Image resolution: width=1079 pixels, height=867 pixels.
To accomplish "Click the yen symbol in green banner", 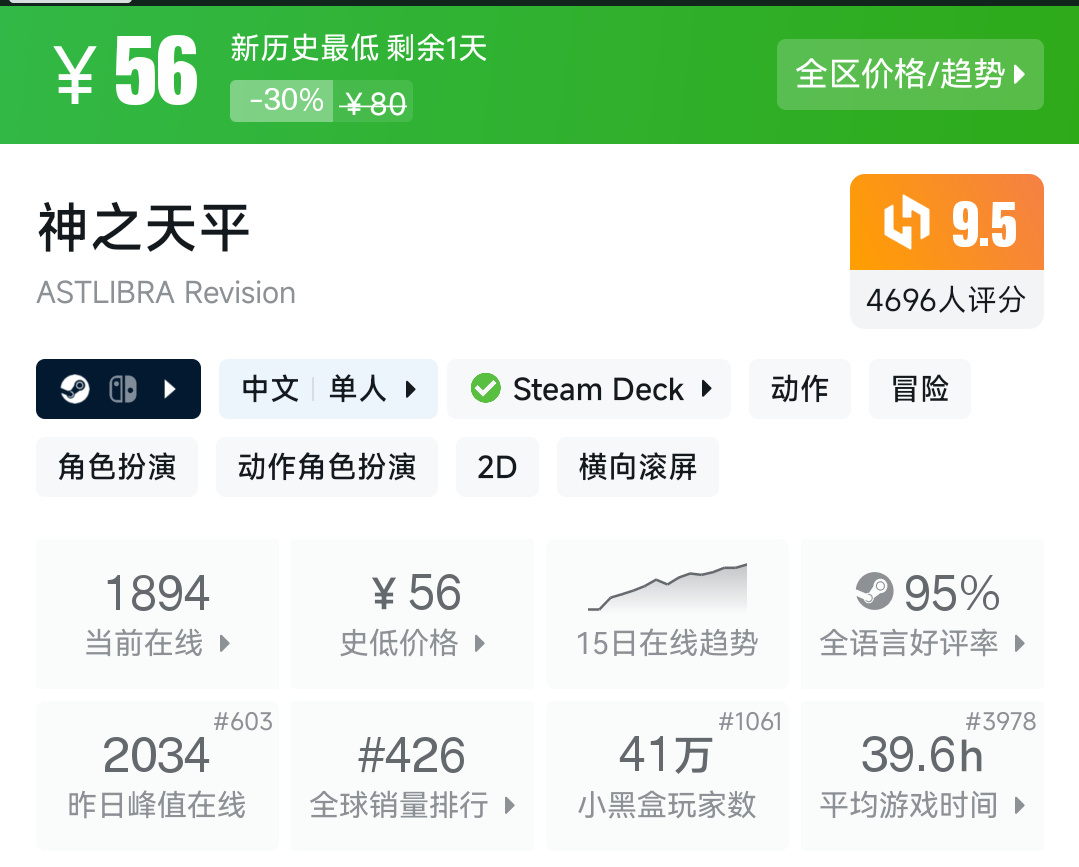I will [76, 76].
